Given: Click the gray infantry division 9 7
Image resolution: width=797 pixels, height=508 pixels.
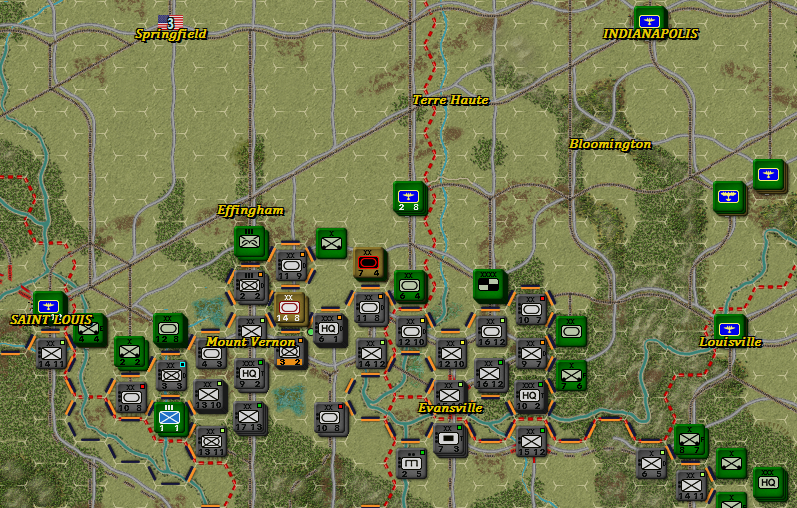Looking at the screenshot, I should tap(531, 353).
